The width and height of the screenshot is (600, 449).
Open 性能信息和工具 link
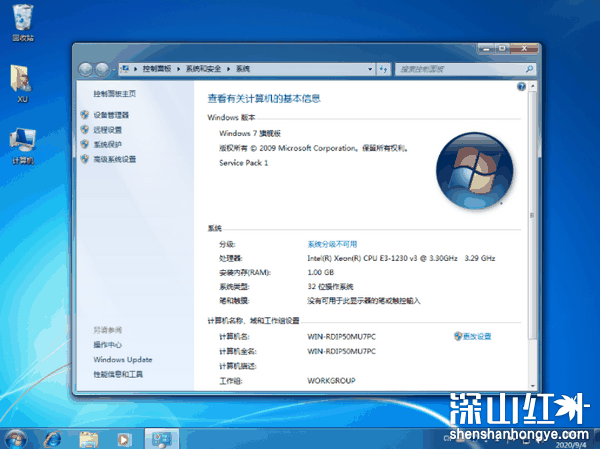tap(118, 374)
